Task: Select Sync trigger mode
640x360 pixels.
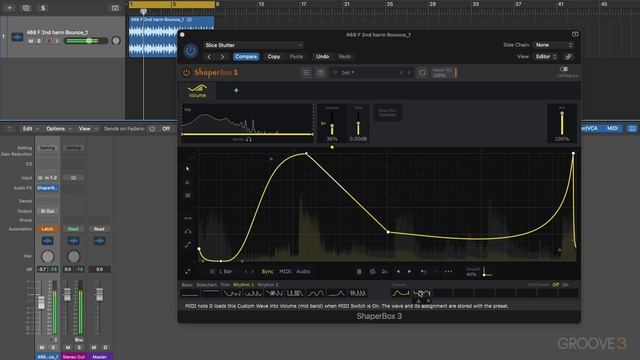Action: click(267, 271)
